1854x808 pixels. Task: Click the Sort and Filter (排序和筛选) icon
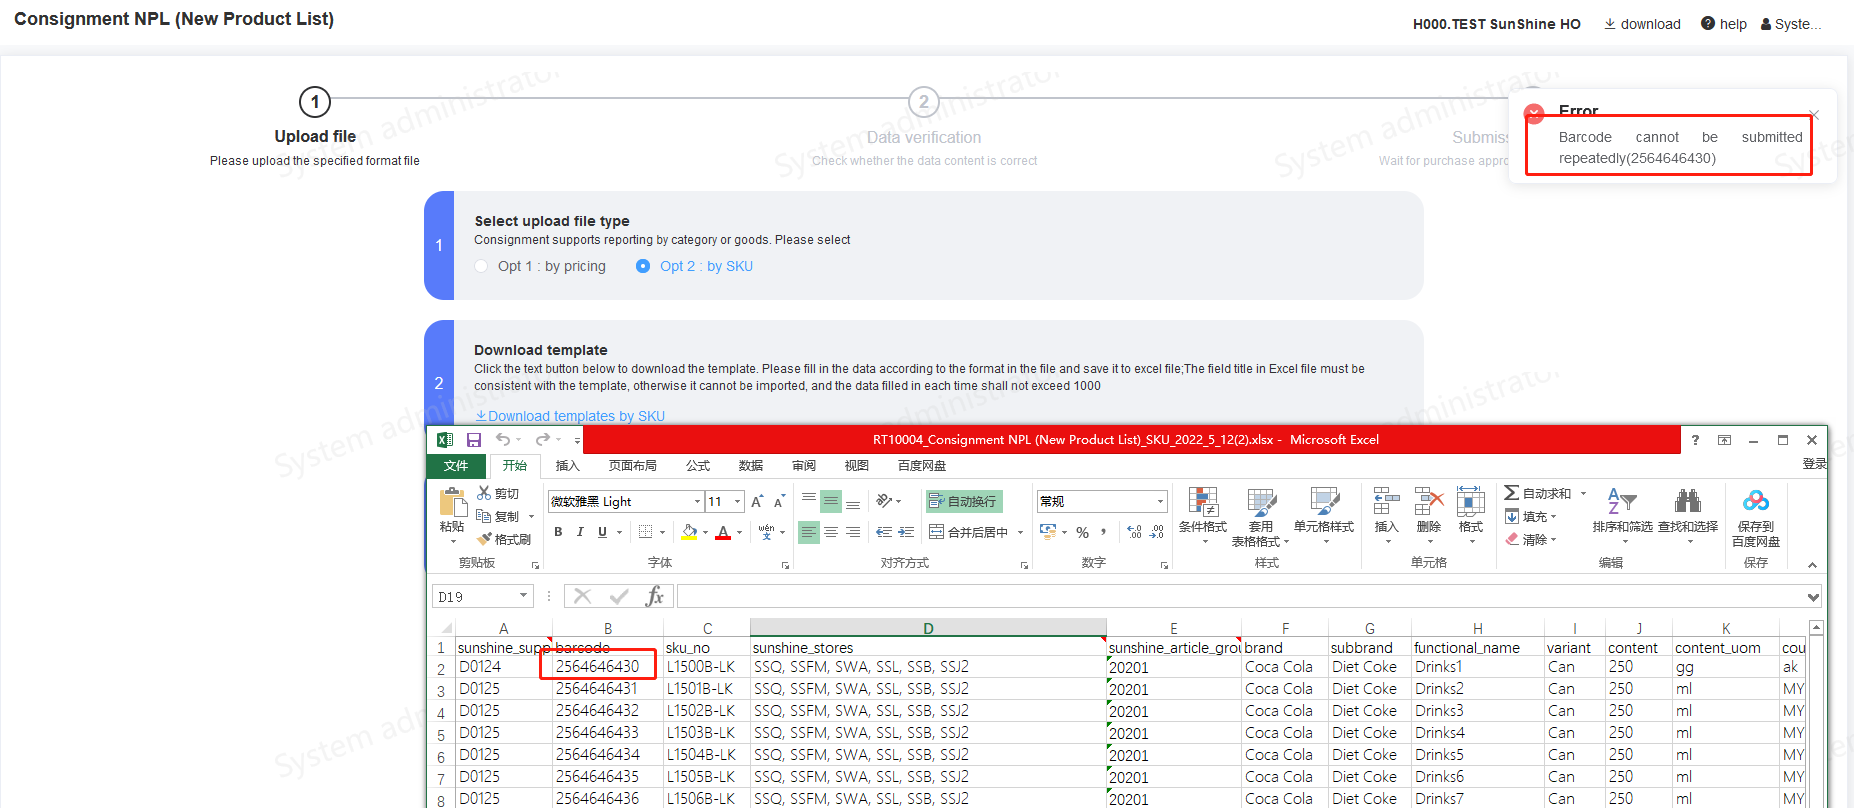[x=1621, y=502]
